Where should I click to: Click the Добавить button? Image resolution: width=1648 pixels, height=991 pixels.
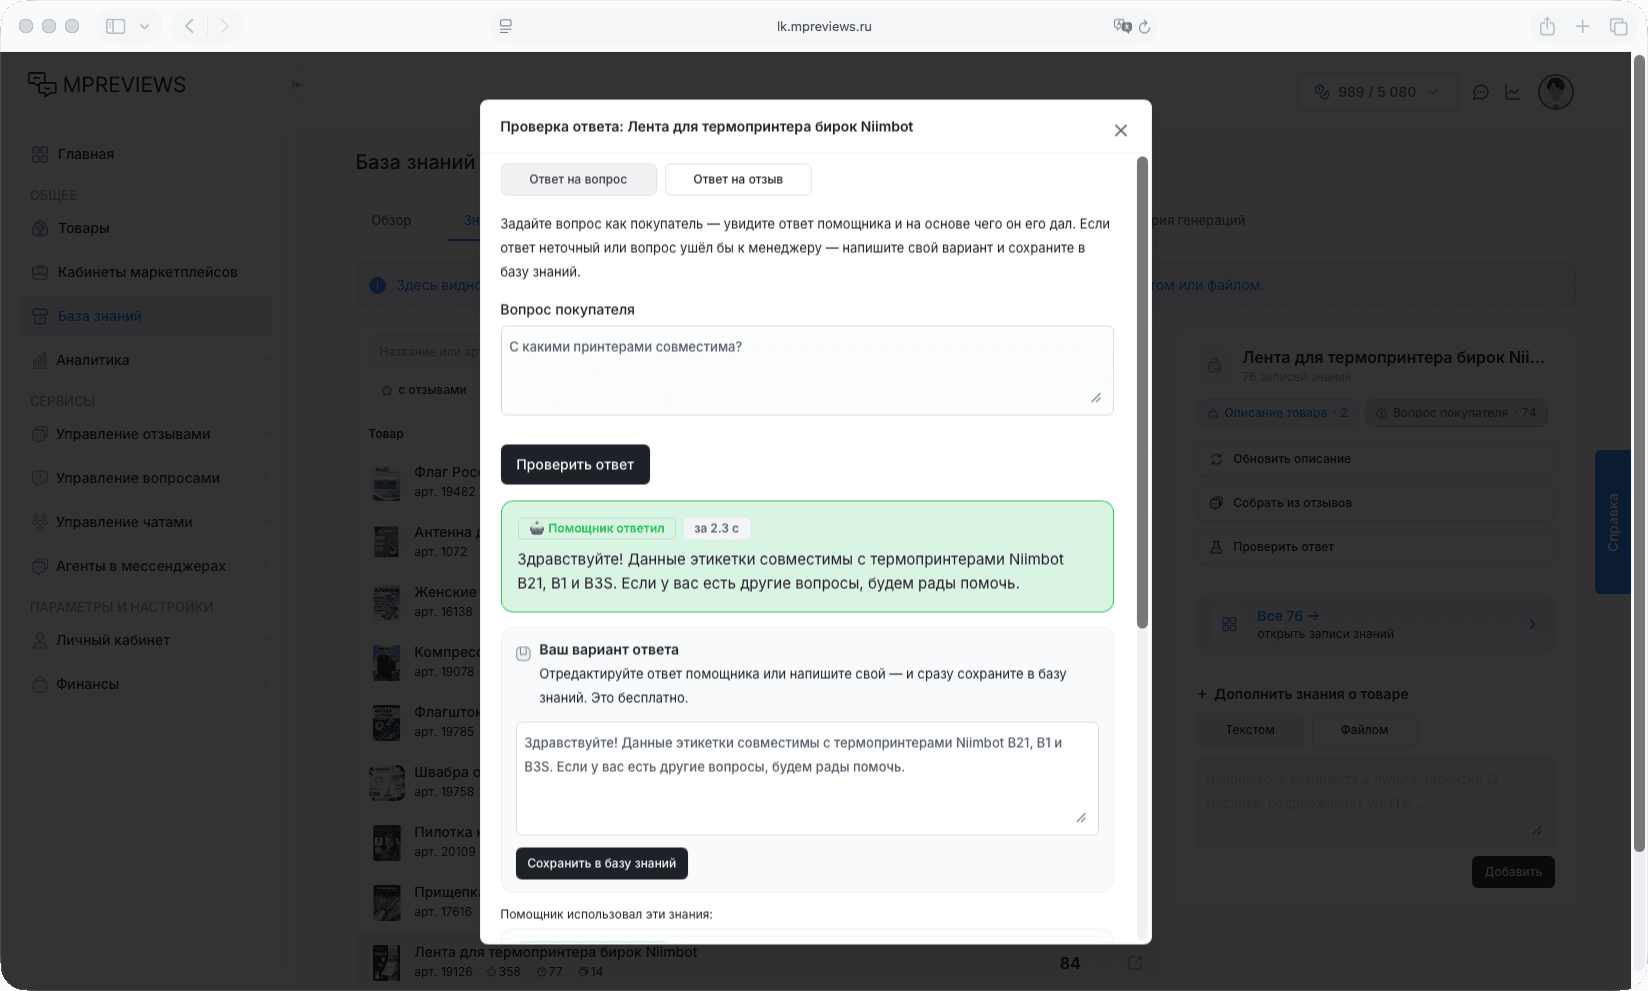(1513, 872)
